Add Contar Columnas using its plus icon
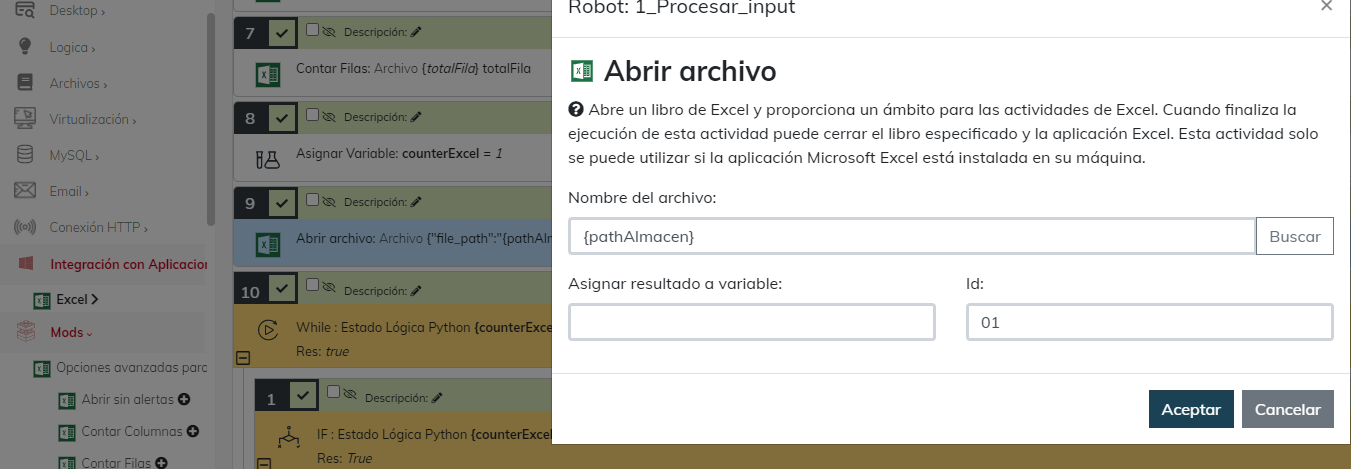Viewport: 1351px width, 469px height. [193, 431]
